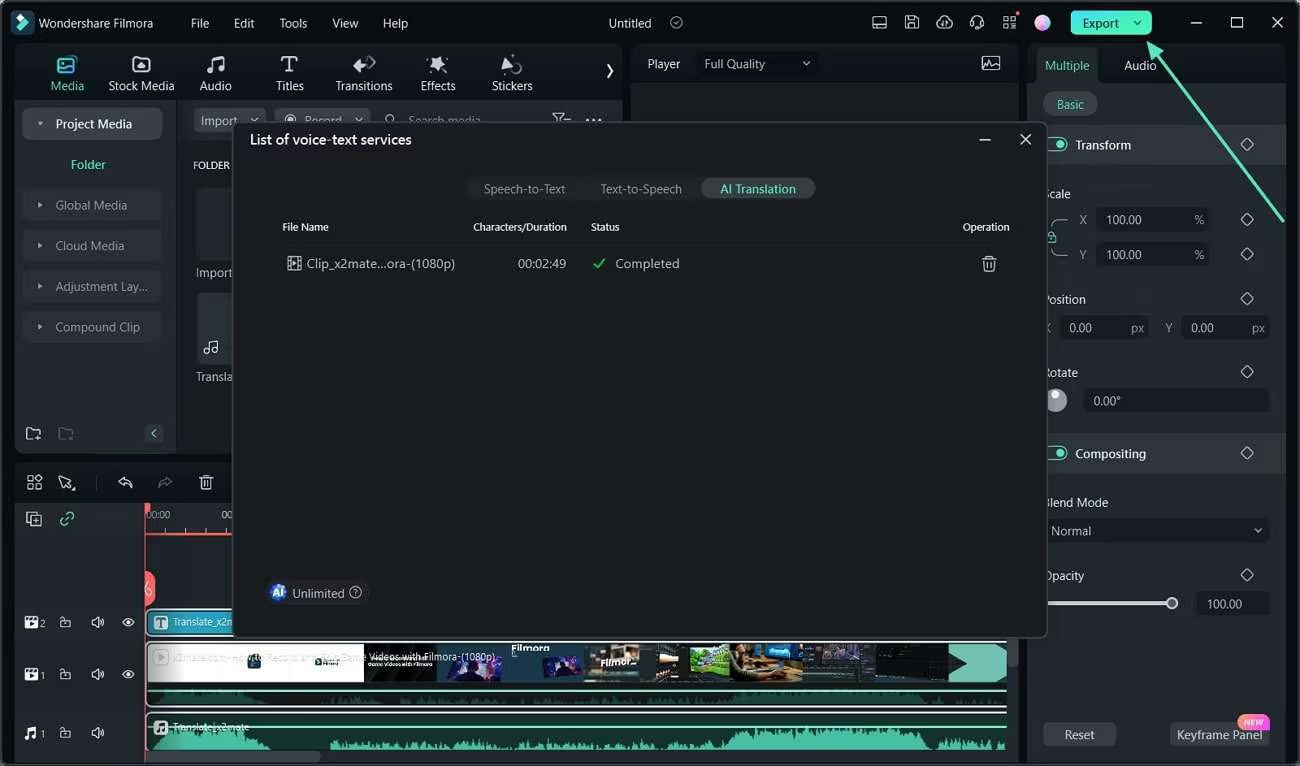This screenshot has height=766, width=1300.
Task: Click the Reset button
Action: (1079, 735)
